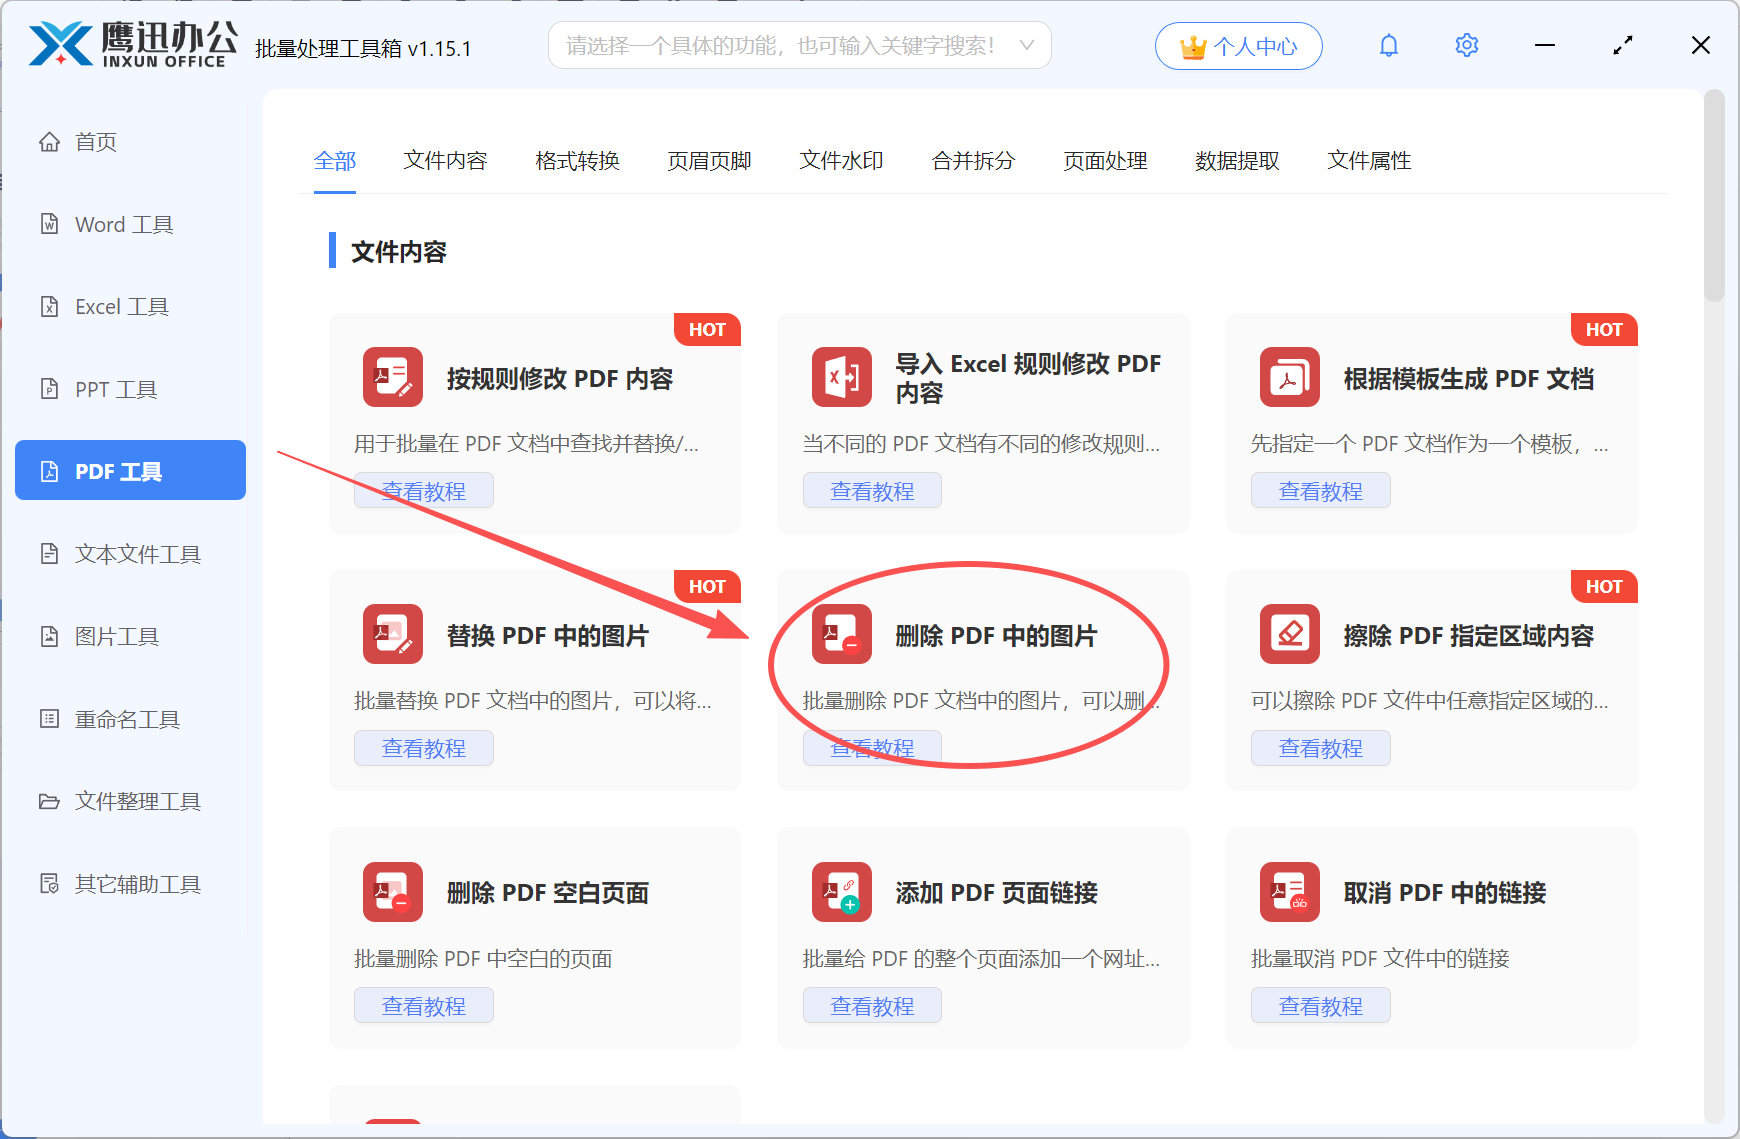This screenshot has width=1740, height=1139.
Task: Switch to the 文件属性 tab
Action: click(x=1369, y=160)
